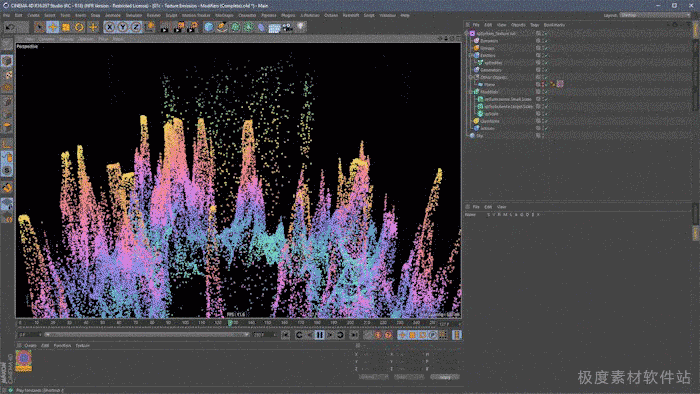Switch to Texture mode in left palette
This screenshot has height=394, width=700.
coord(7,75)
